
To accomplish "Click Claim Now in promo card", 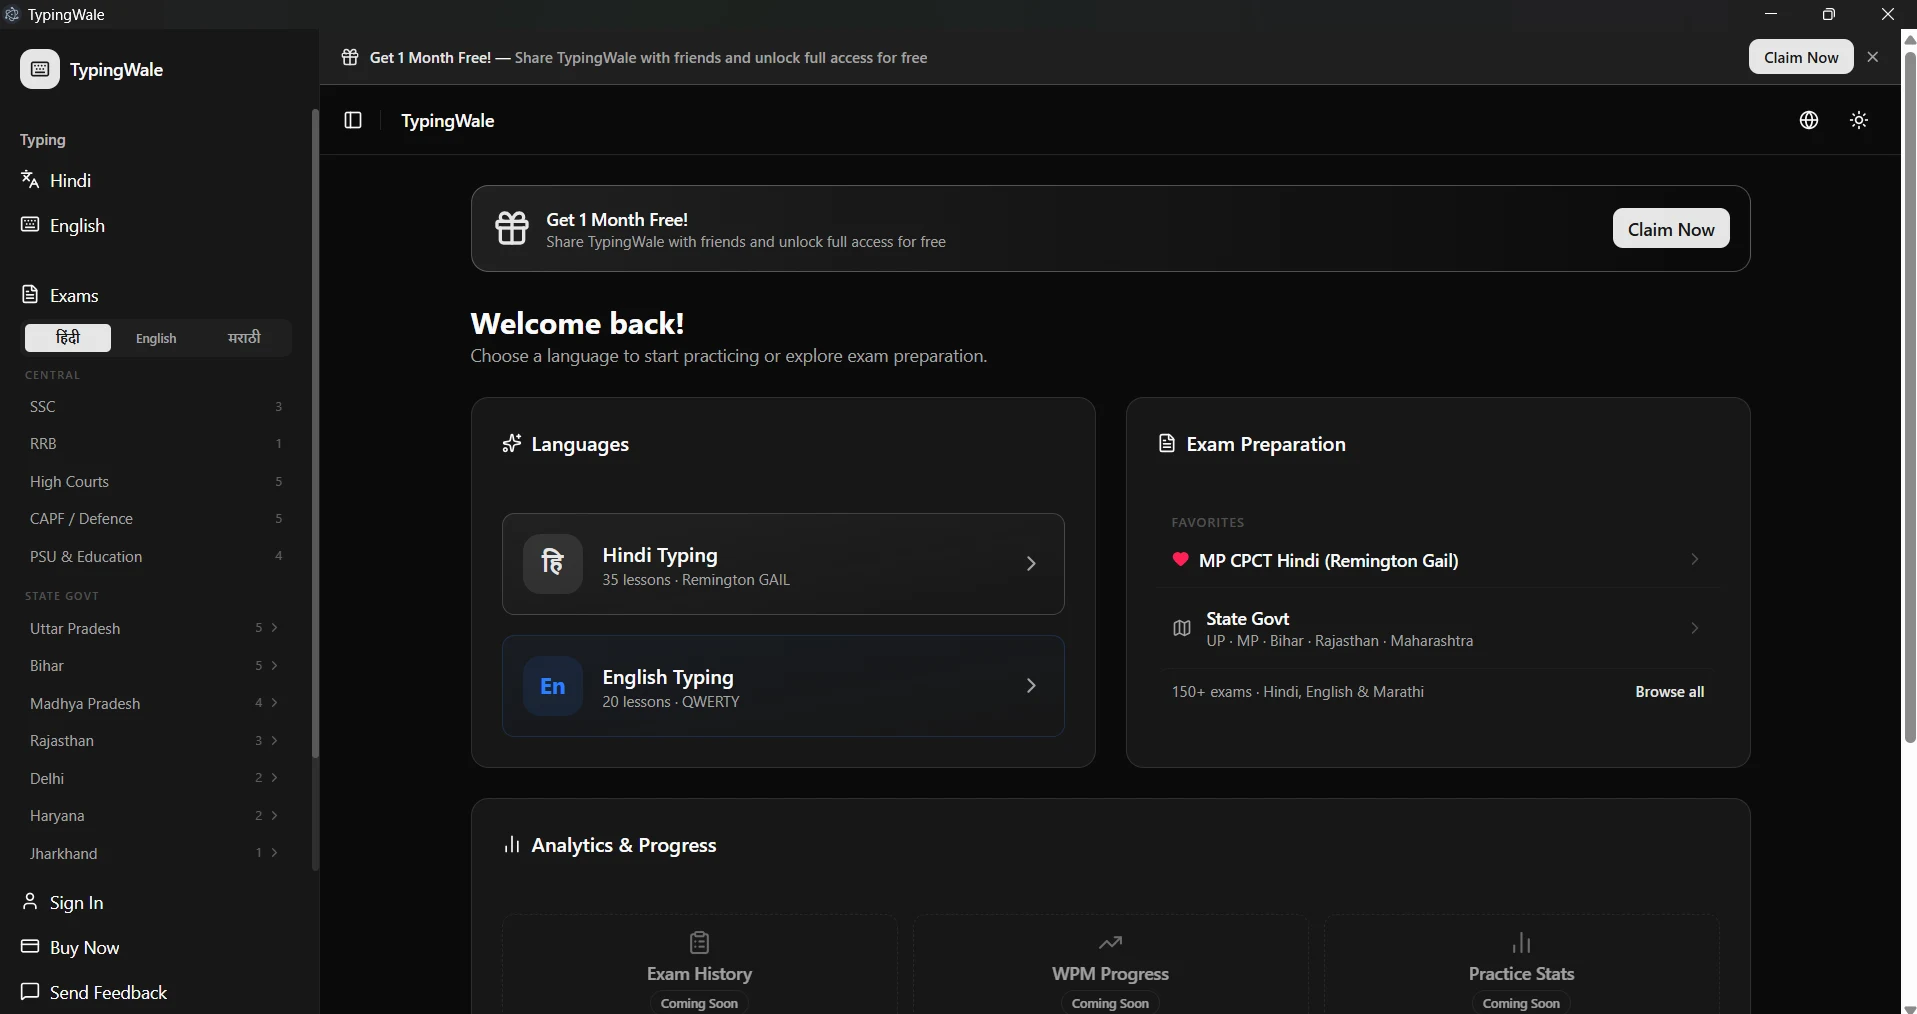I will (x=1670, y=229).
